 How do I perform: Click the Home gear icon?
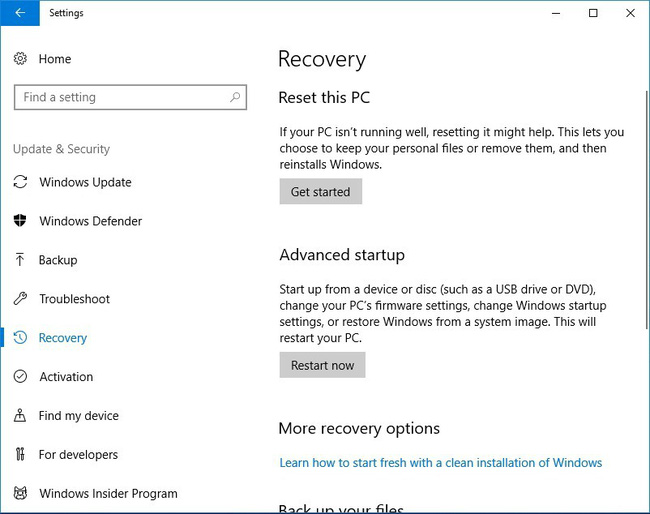[x=20, y=58]
